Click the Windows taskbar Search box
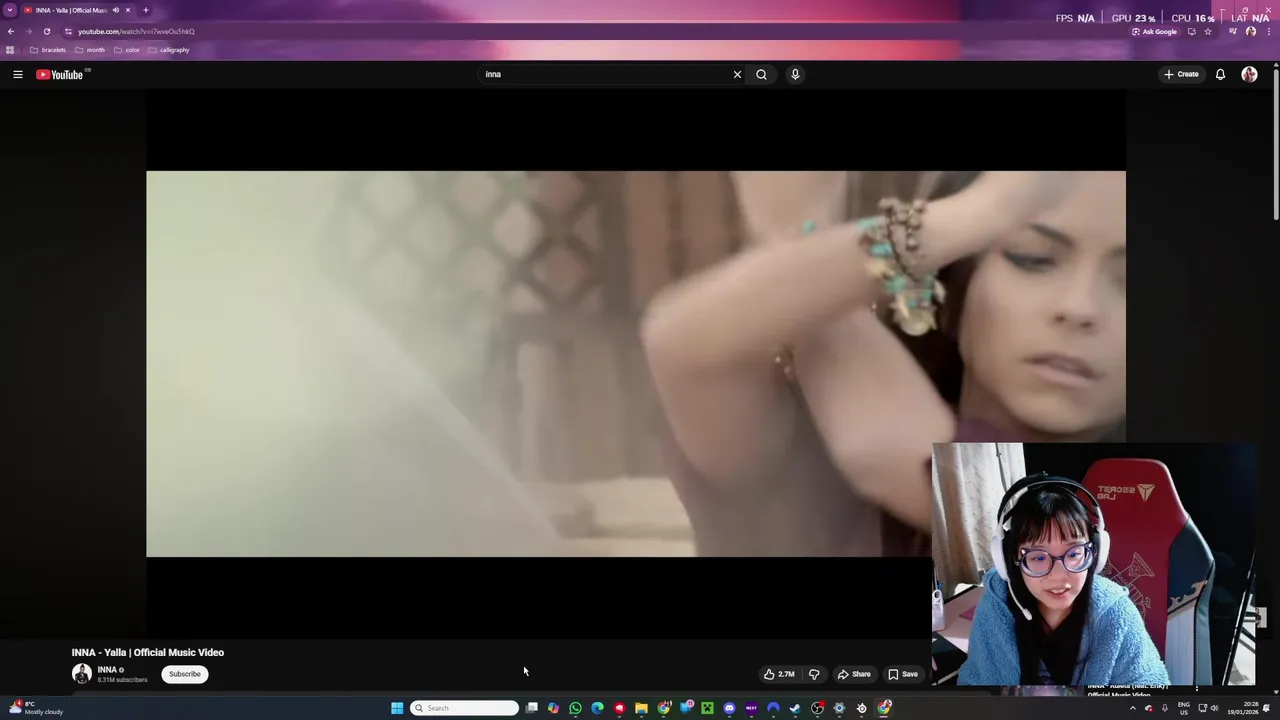This screenshot has height=720, width=1280. [465, 708]
